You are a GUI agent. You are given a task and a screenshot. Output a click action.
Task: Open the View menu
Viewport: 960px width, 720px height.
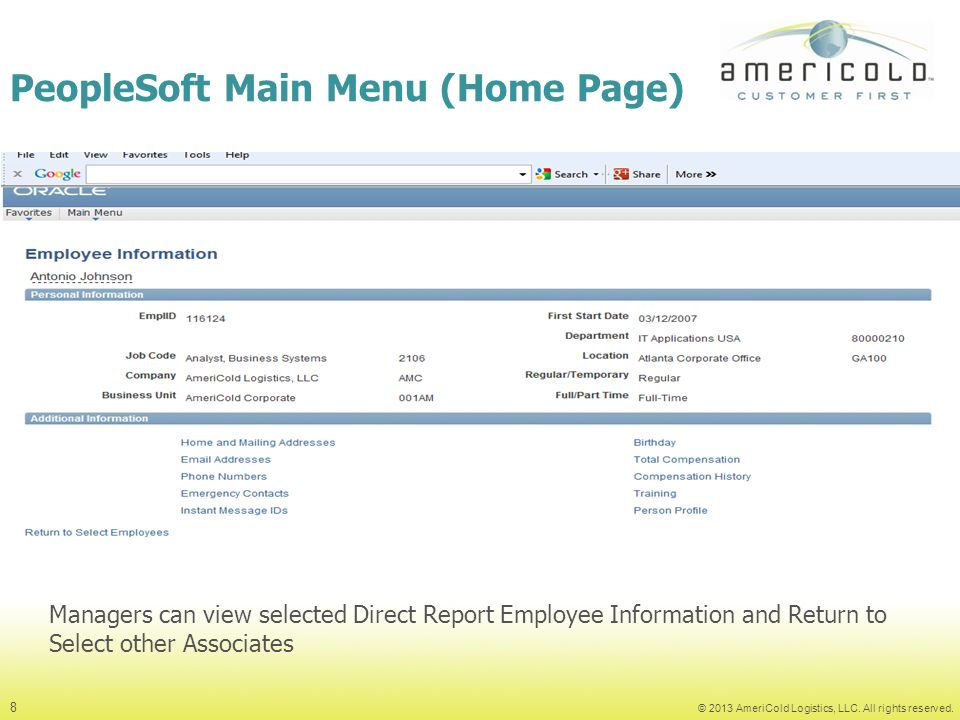pos(96,155)
